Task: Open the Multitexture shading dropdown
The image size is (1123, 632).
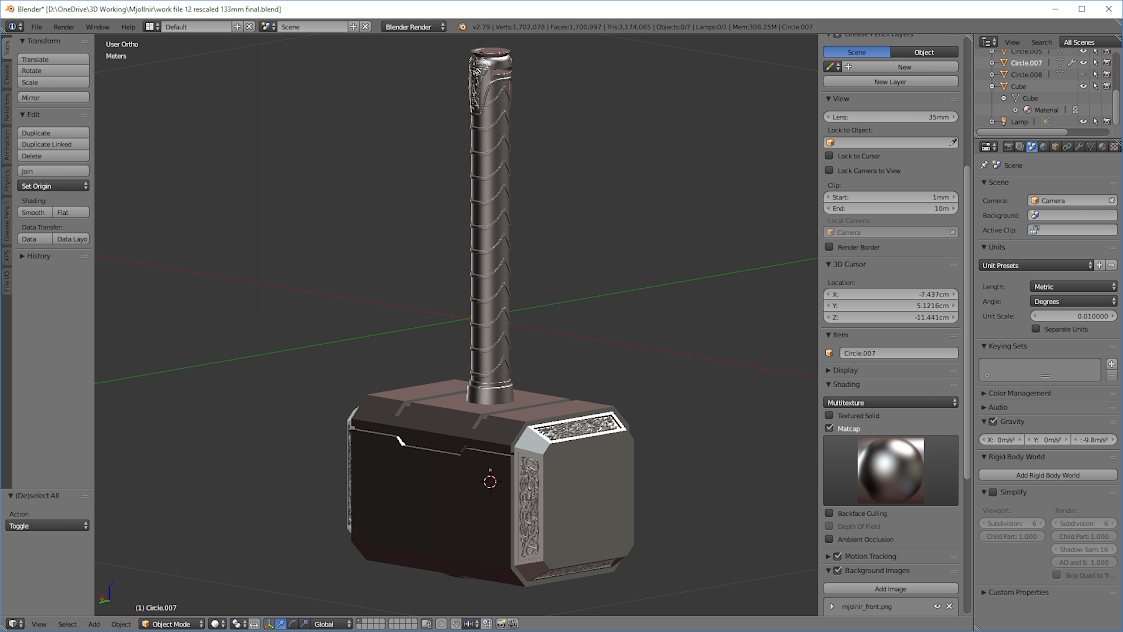Action: coord(890,403)
